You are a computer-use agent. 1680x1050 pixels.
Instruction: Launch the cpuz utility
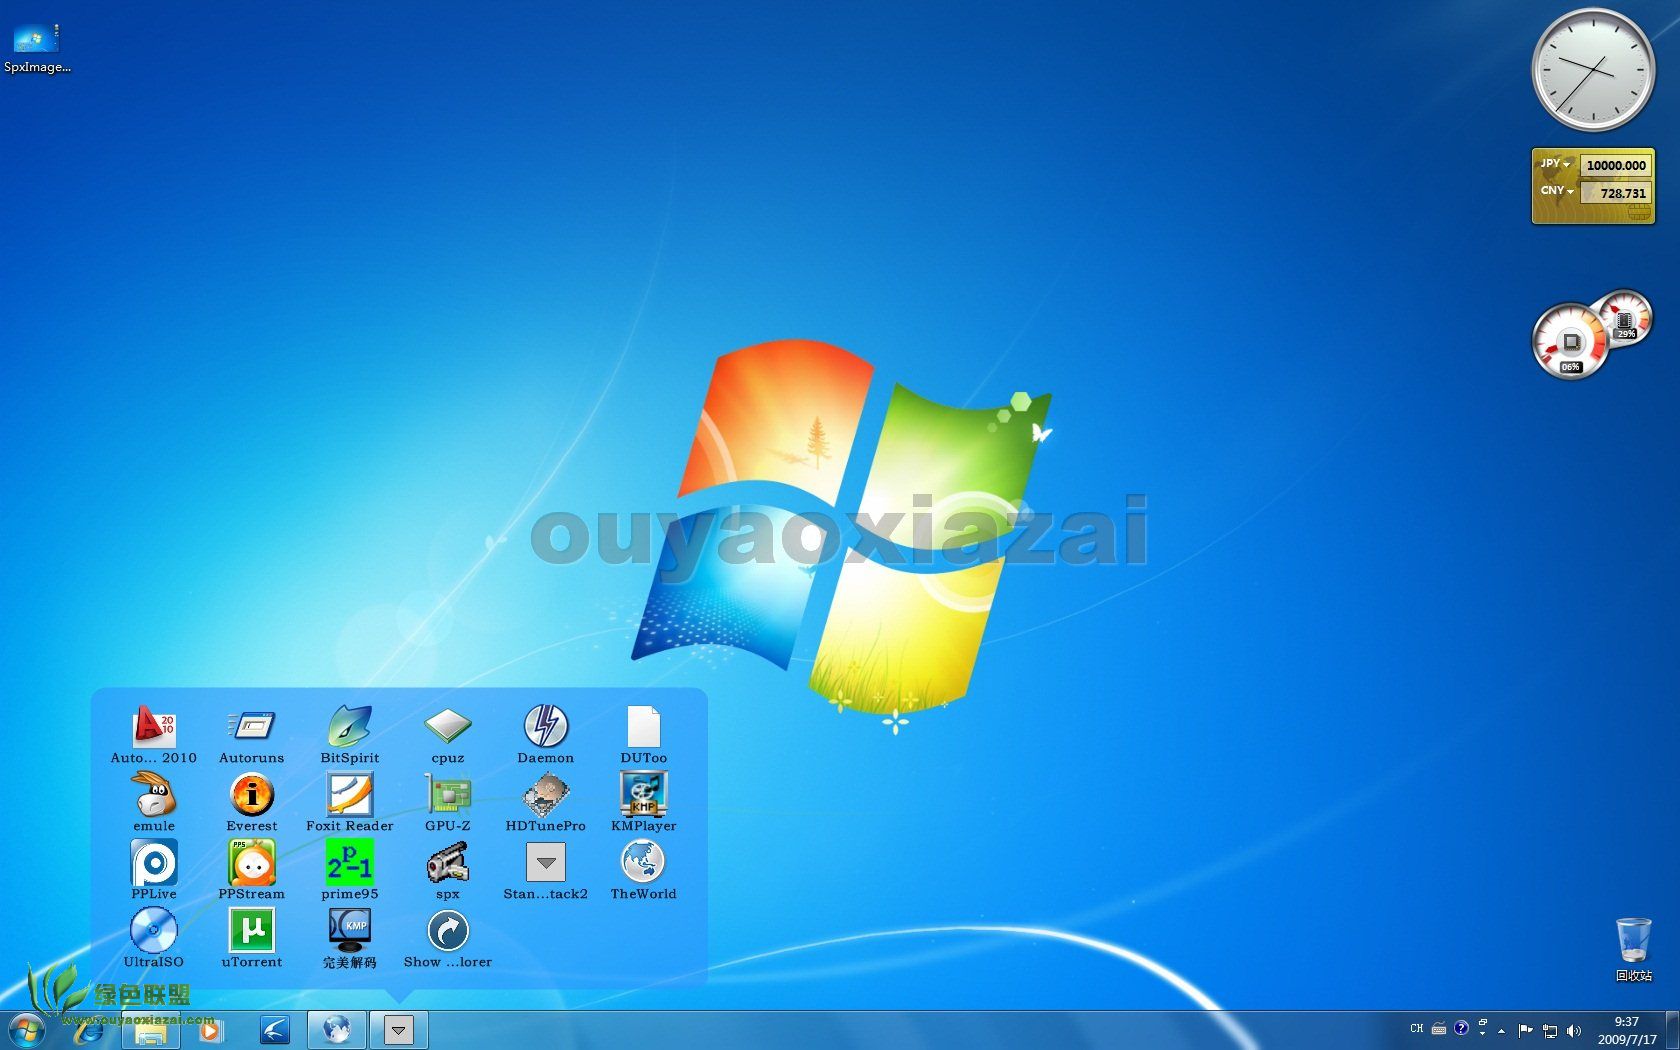[x=447, y=735]
